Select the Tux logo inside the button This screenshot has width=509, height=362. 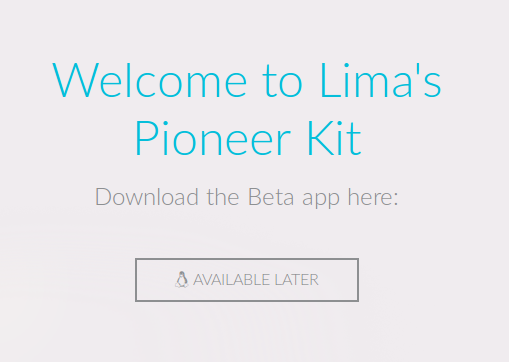pos(181,279)
